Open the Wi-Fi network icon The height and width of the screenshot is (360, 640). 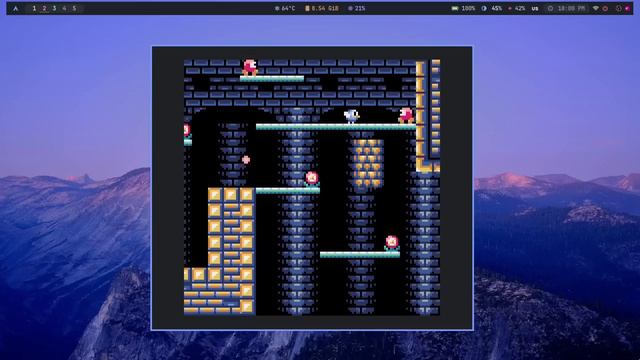click(x=596, y=8)
